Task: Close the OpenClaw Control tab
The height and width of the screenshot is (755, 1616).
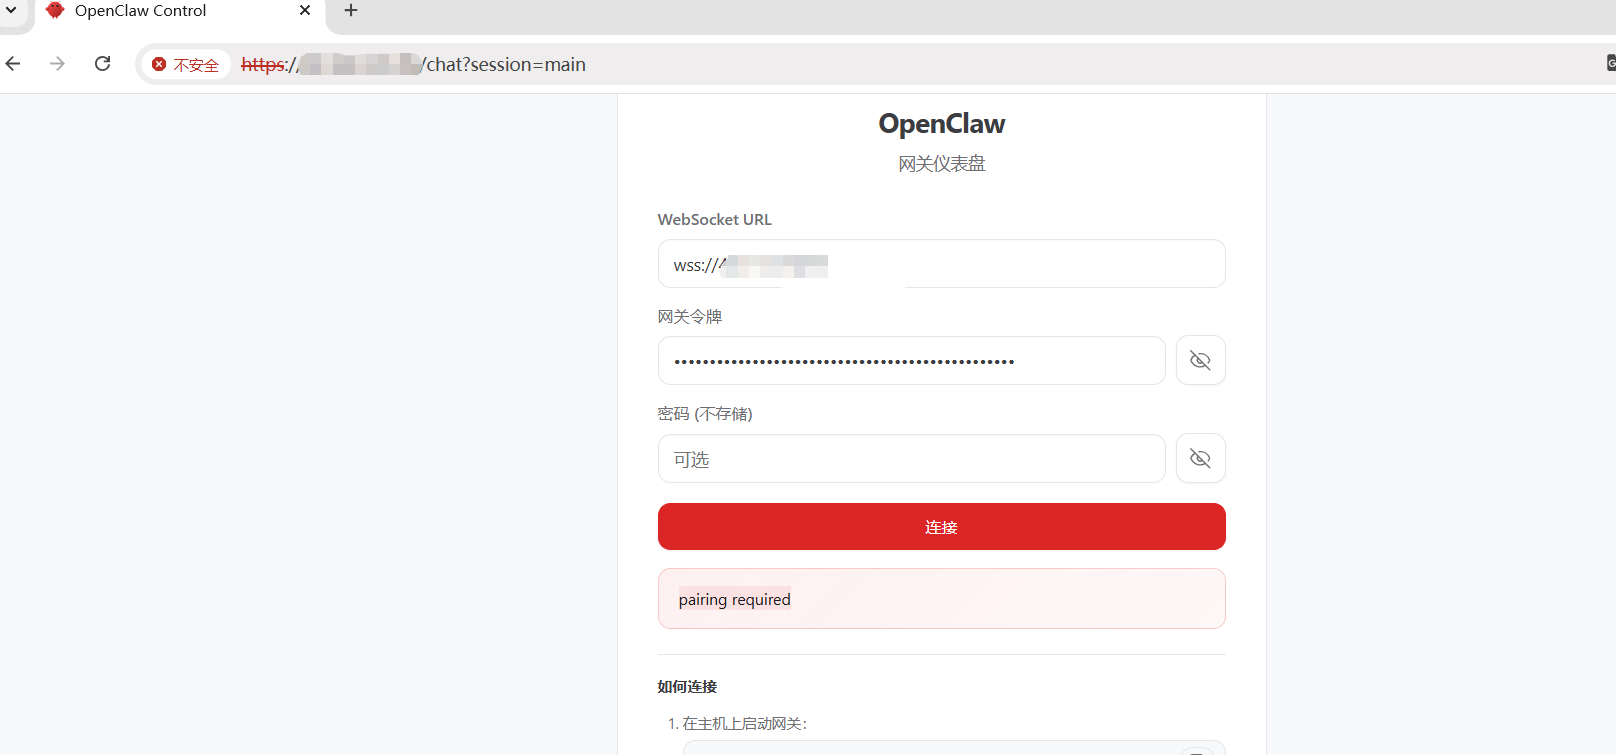Action: (x=305, y=10)
